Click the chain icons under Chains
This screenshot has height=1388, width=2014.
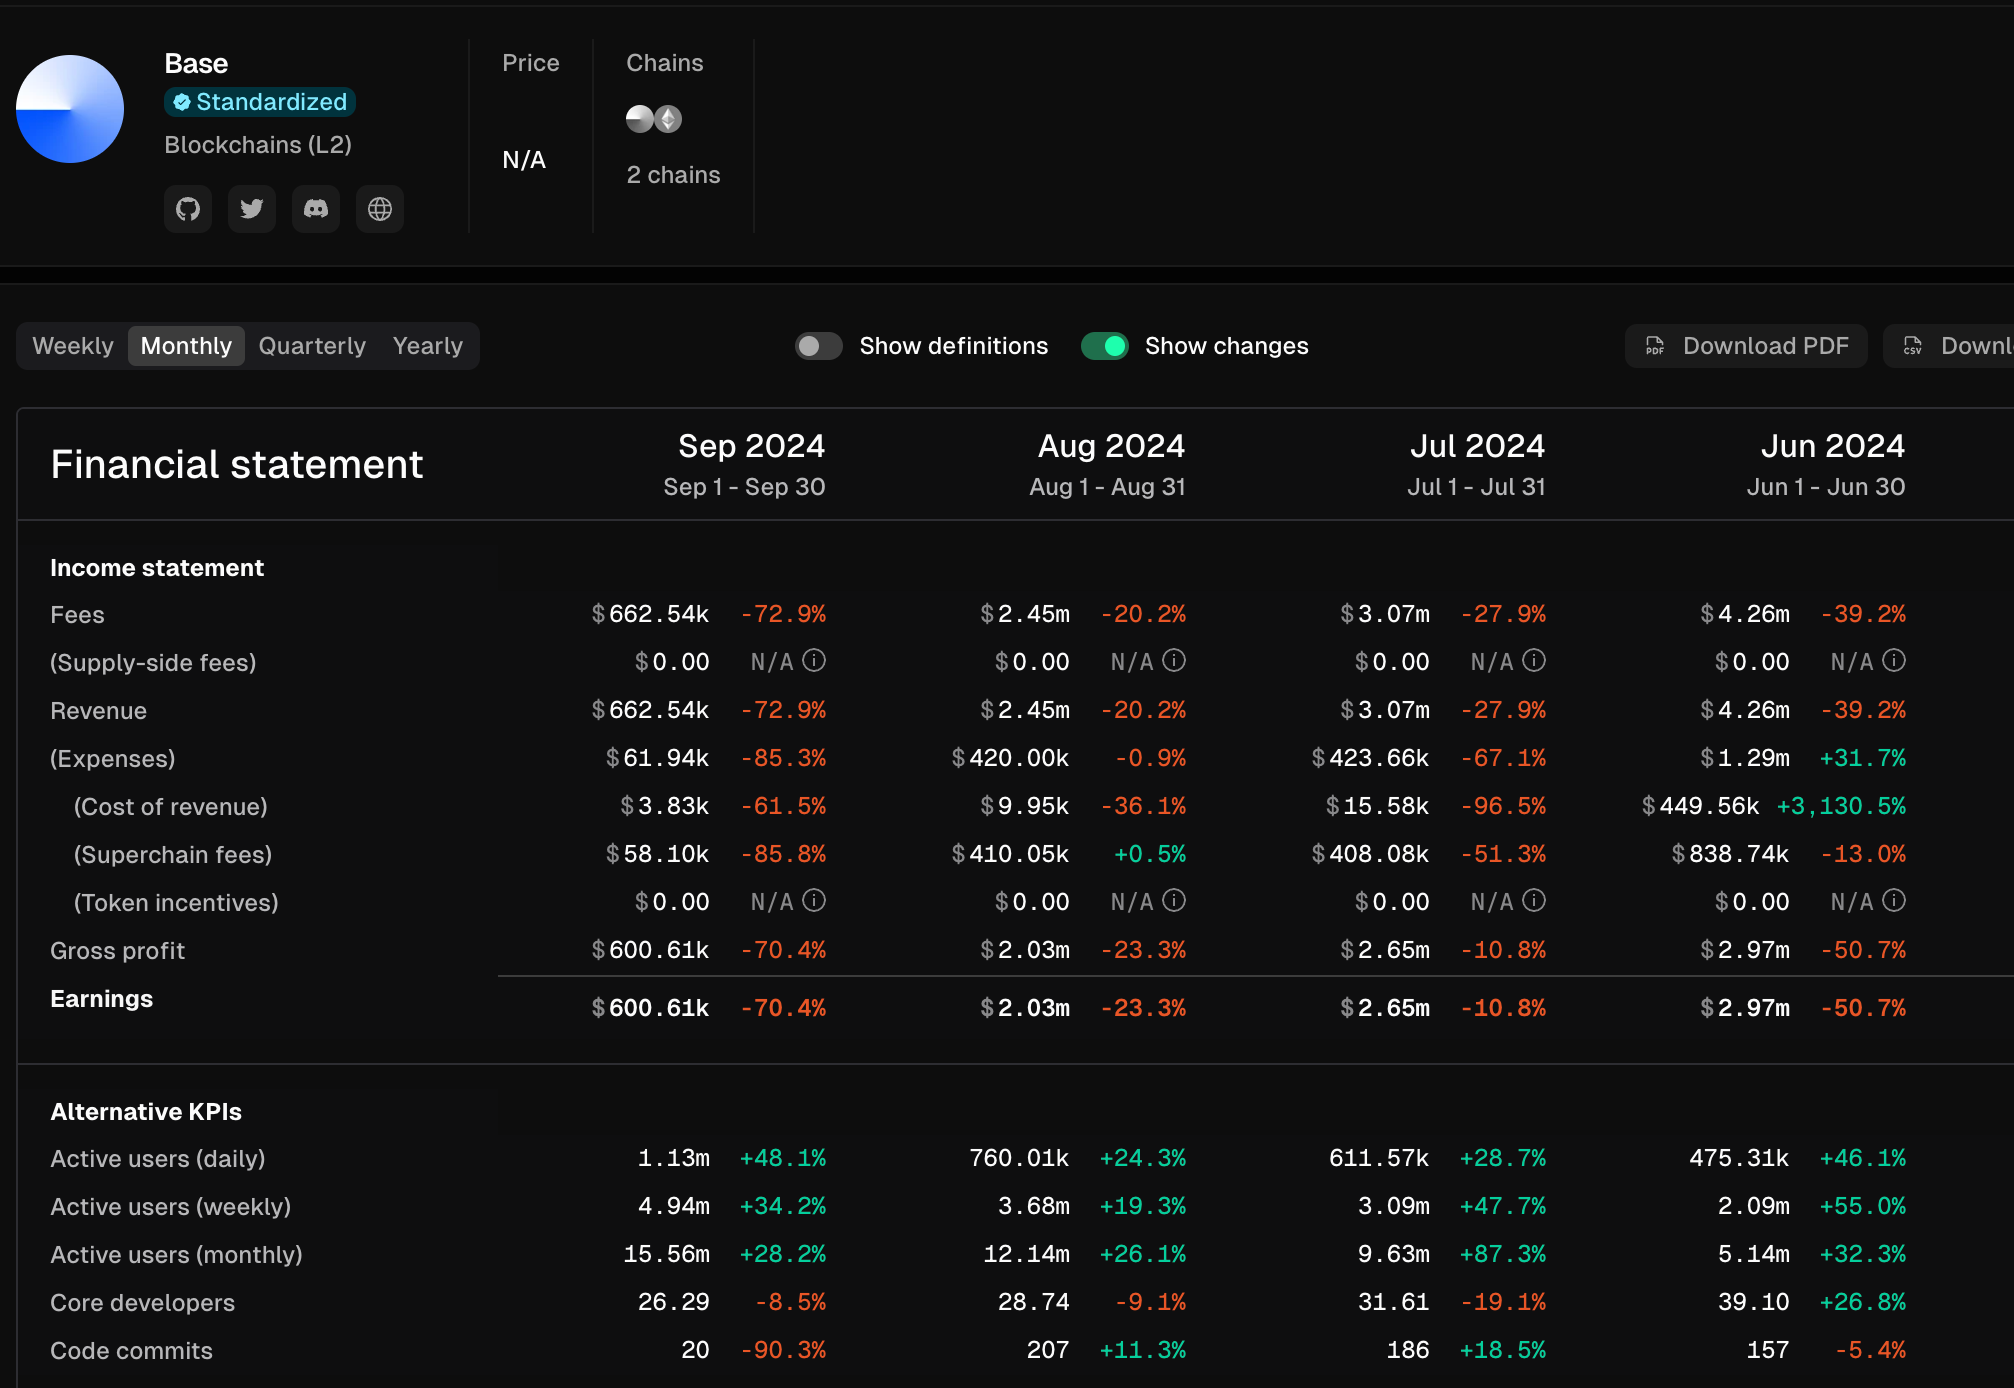(654, 119)
